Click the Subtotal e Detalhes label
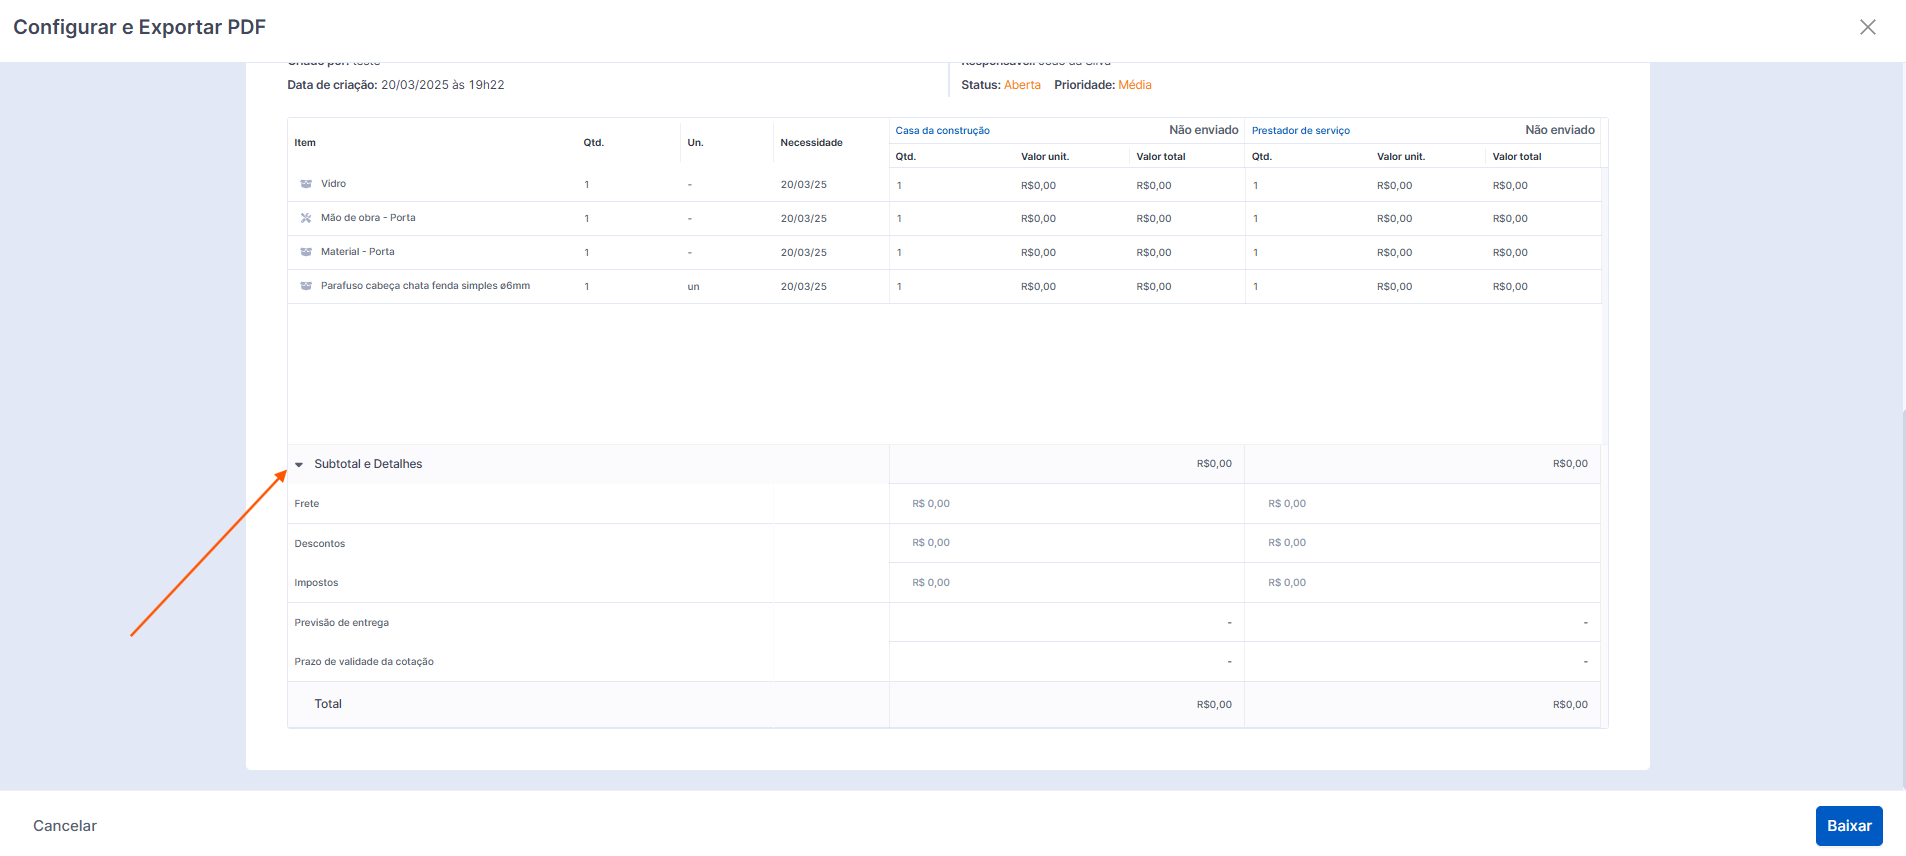Screen dimensions: 1906x856 (x=368, y=464)
